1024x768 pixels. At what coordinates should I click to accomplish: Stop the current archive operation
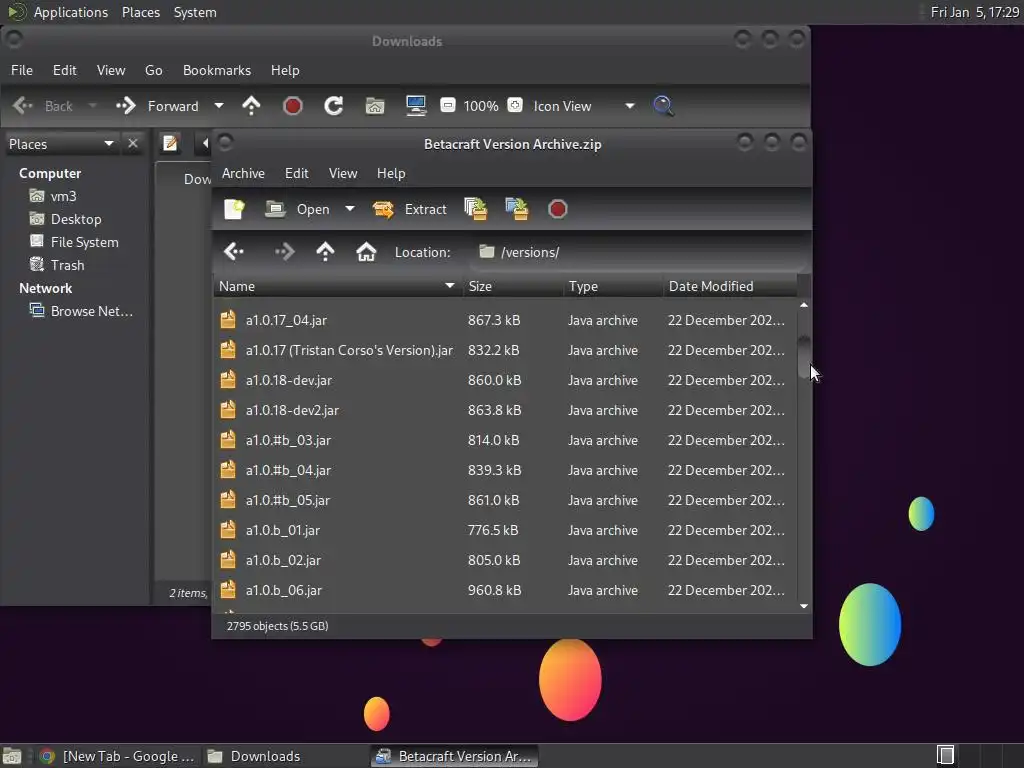(x=557, y=209)
